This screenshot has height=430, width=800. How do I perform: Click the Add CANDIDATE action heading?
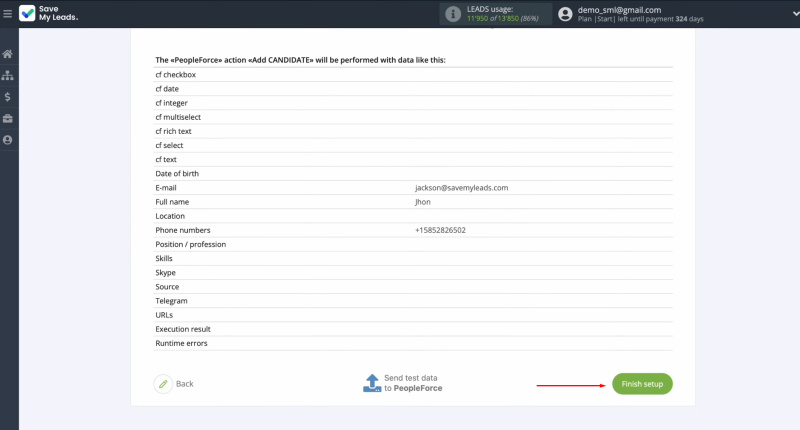300,60
